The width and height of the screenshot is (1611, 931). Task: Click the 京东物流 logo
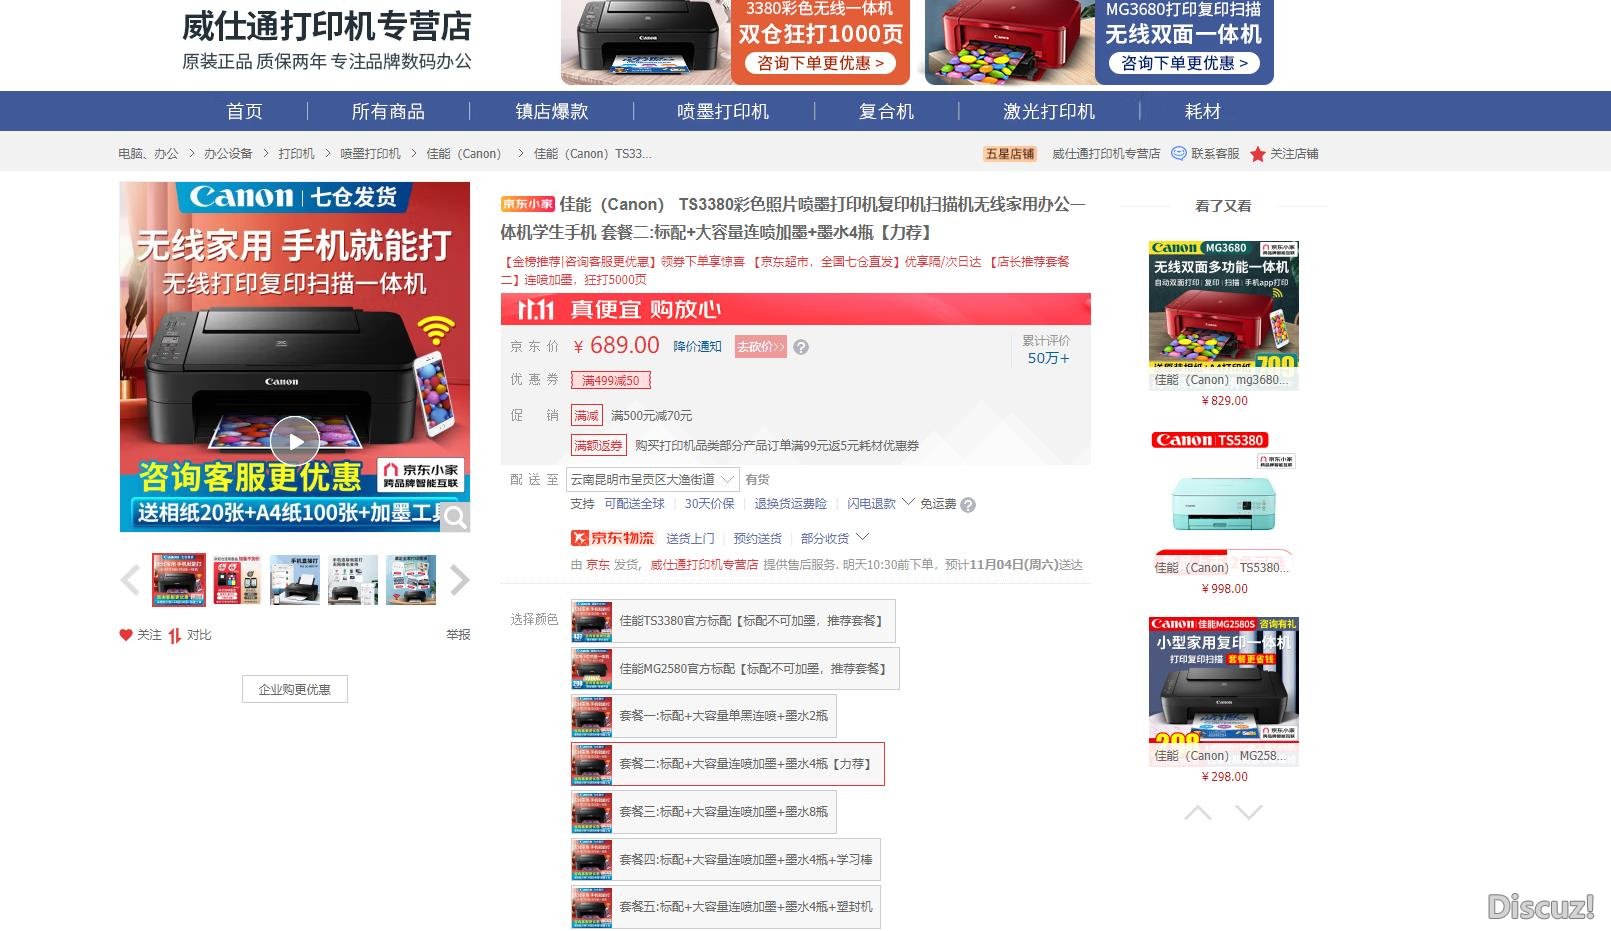point(612,538)
